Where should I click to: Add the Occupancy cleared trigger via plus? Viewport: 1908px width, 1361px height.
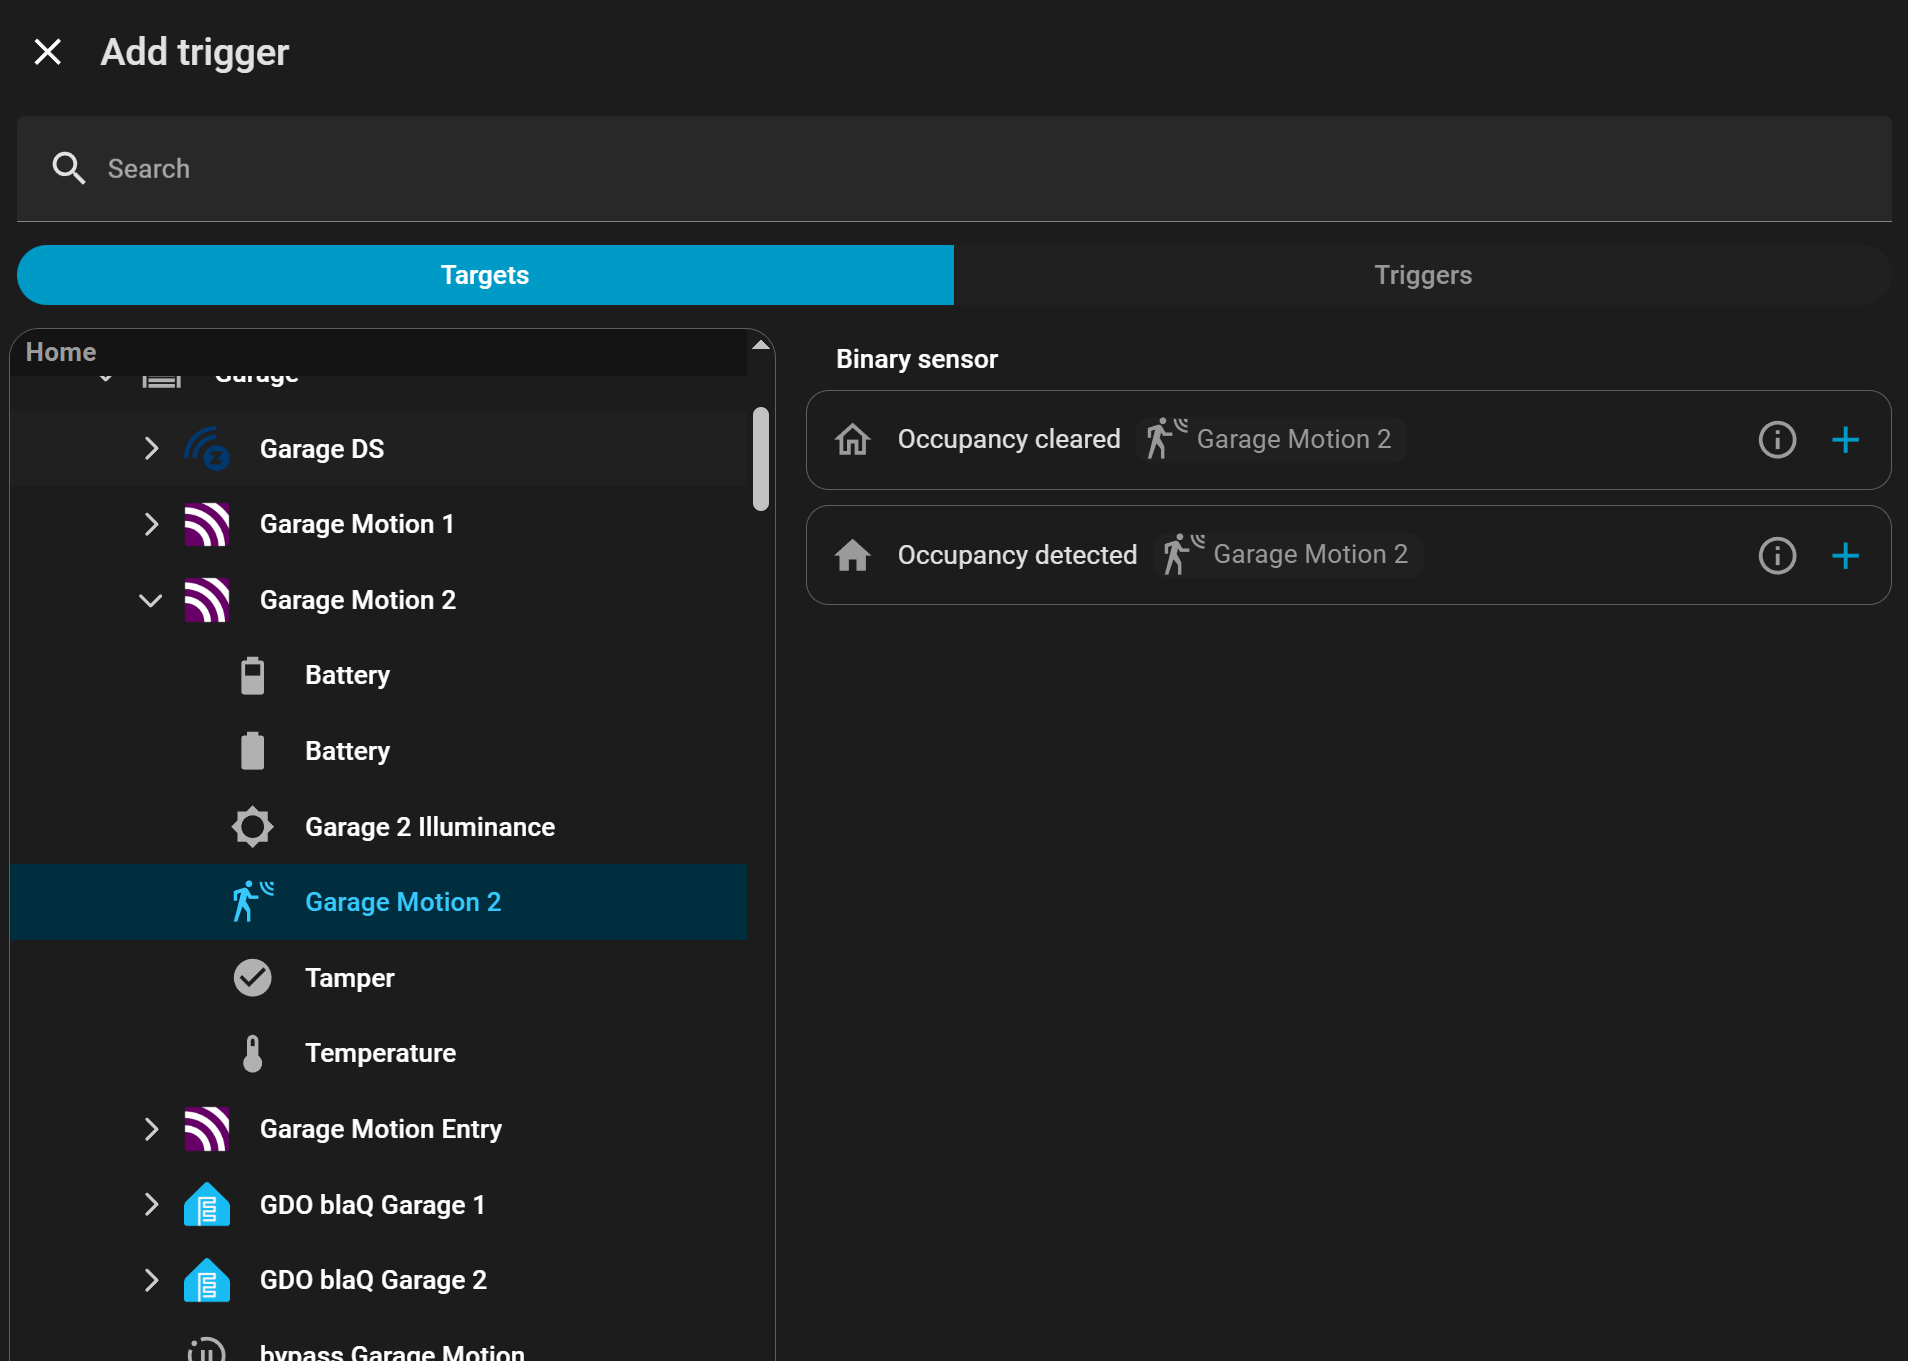click(x=1845, y=440)
